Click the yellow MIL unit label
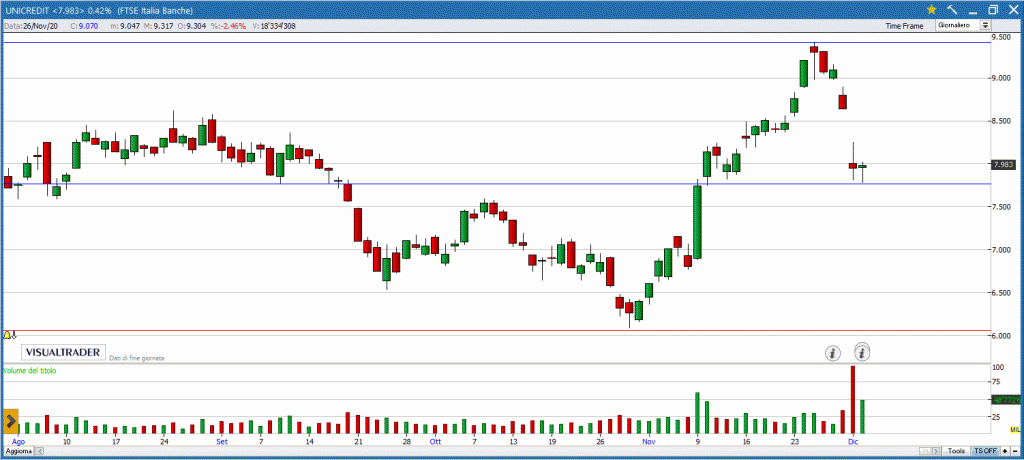Image resolution: width=1024 pixels, height=460 pixels. tap(1015, 429)
